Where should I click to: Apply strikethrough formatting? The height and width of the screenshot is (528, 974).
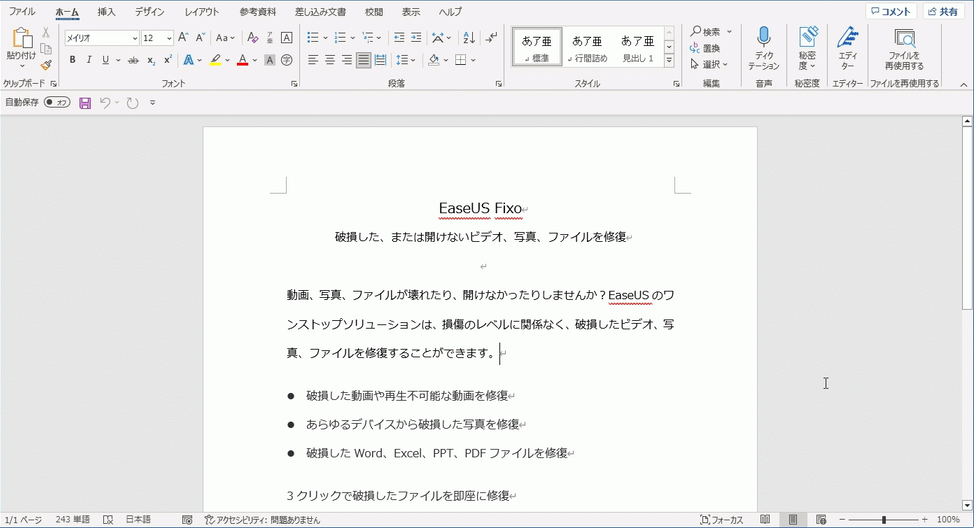(x=133, y=60)
